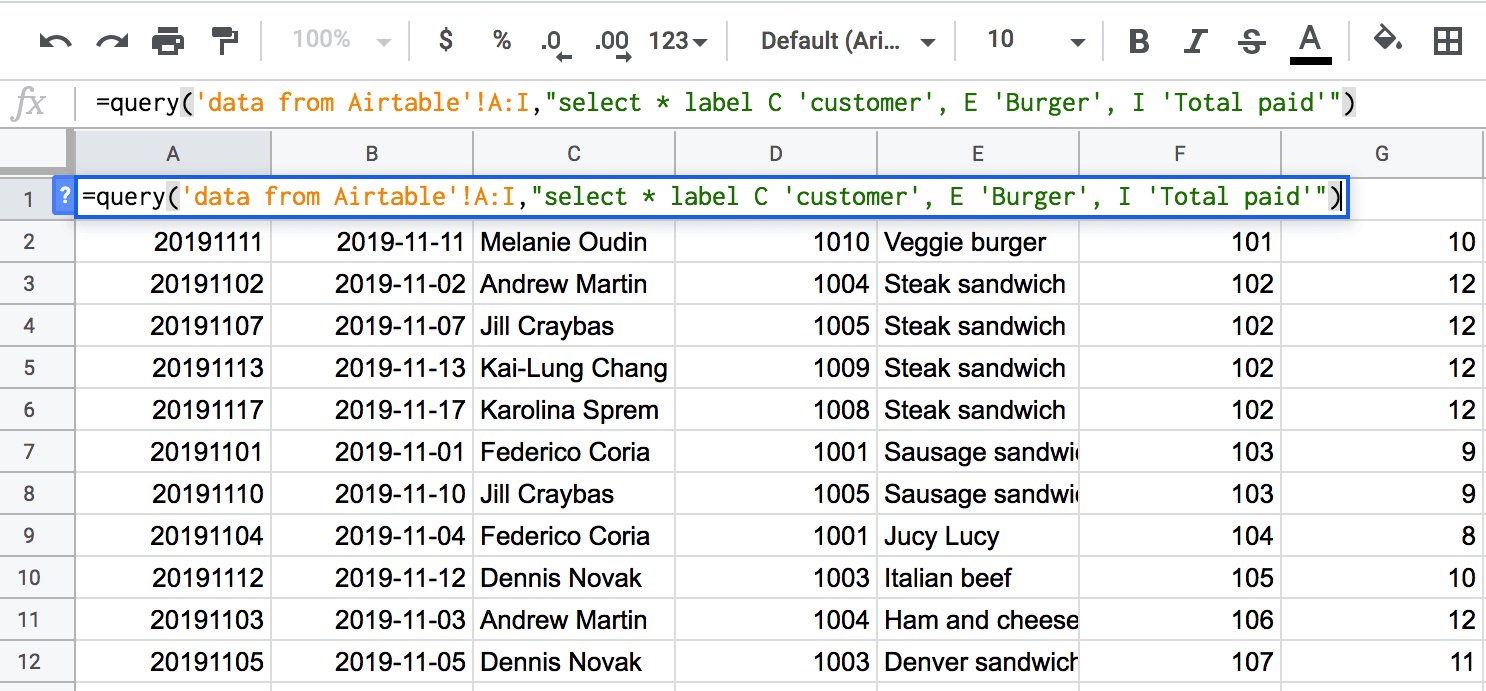Viewport: 1486px width, 691px height.
Task: Open the fill color bucket
Action: pos(1388,40)
